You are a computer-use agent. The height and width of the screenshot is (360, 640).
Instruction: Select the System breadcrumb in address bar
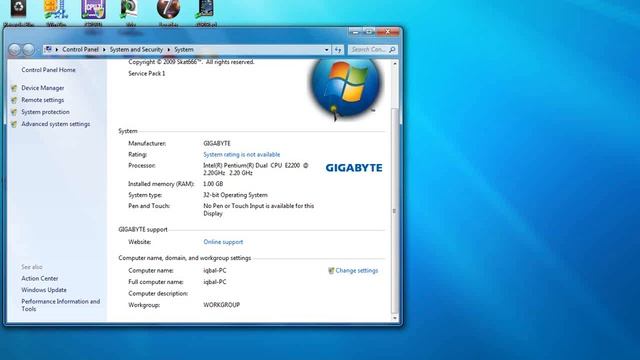[x=184, y=49]
